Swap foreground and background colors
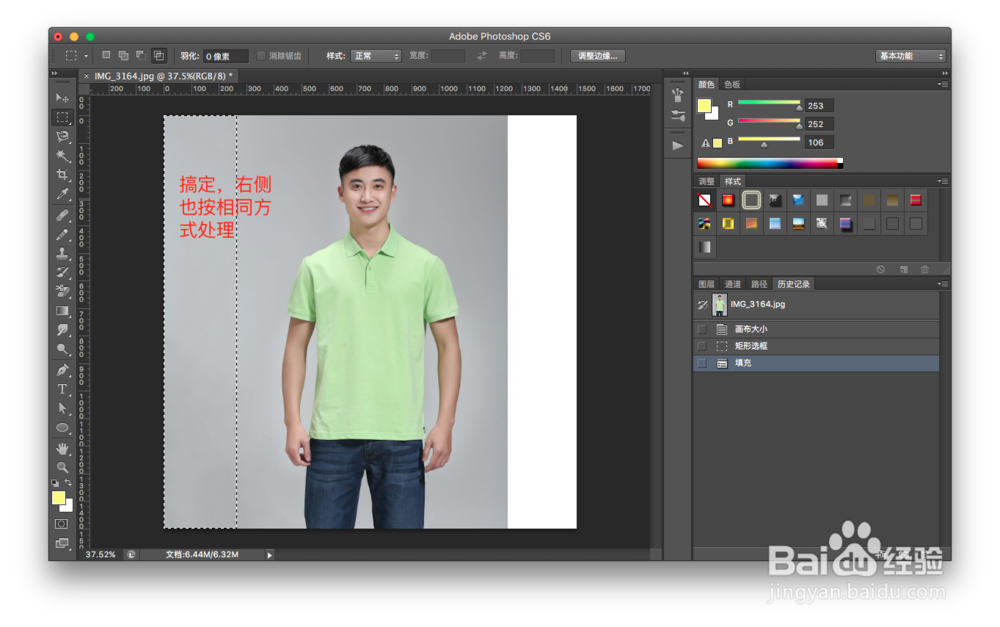Viewport: 1000px width, 627px height. pyautogui.click(x=68, y=483)
